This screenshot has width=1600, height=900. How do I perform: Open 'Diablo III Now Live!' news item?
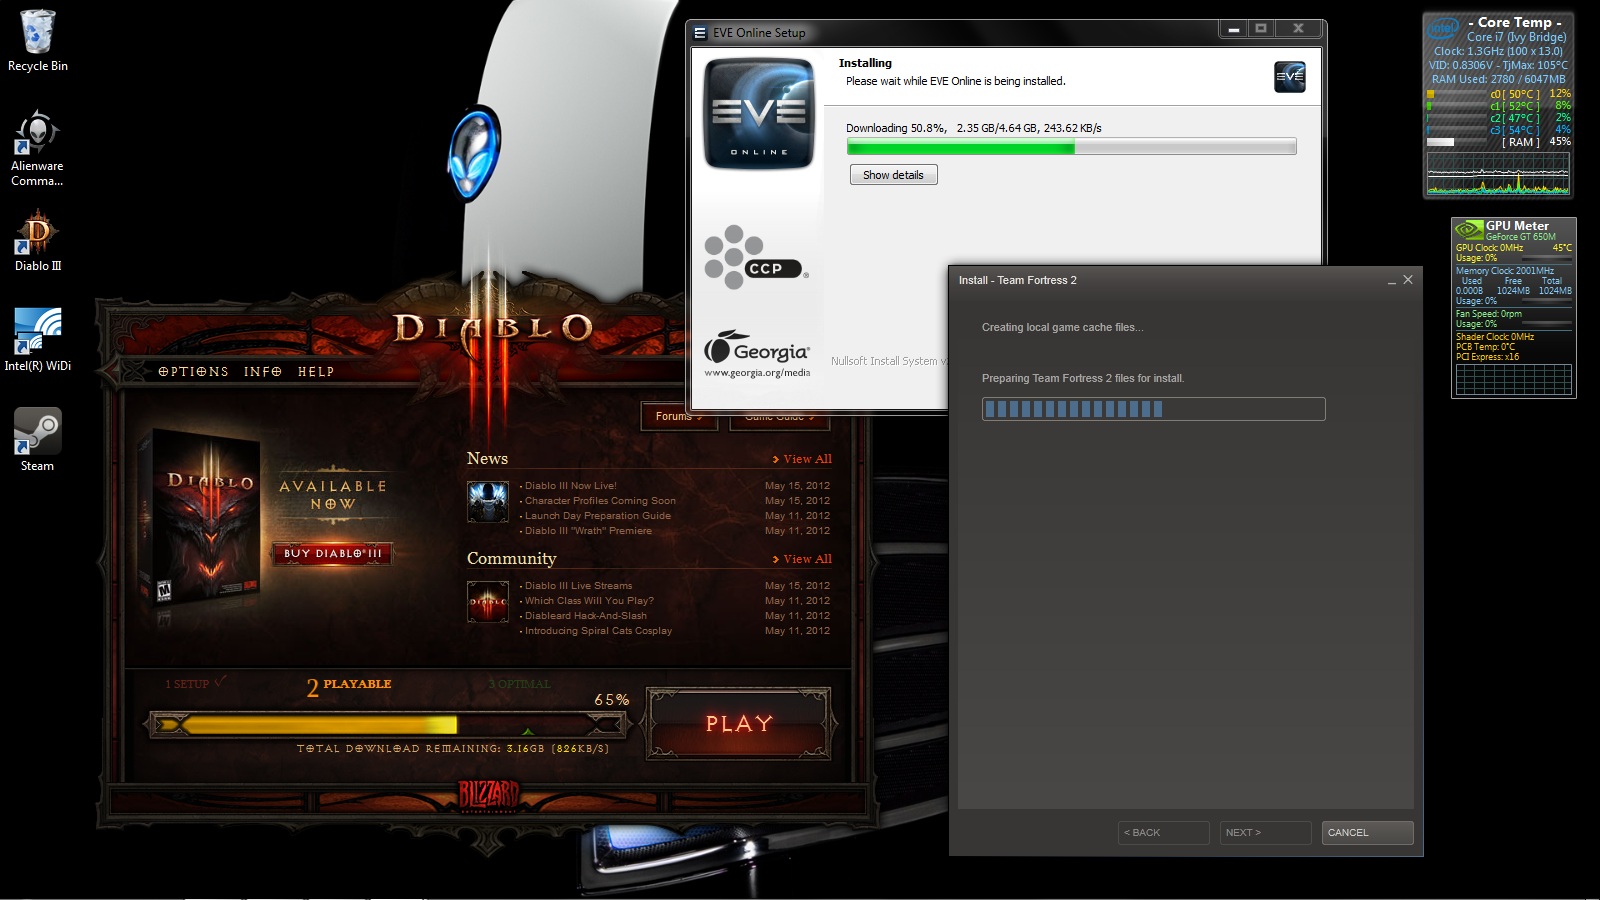point(570,486)
